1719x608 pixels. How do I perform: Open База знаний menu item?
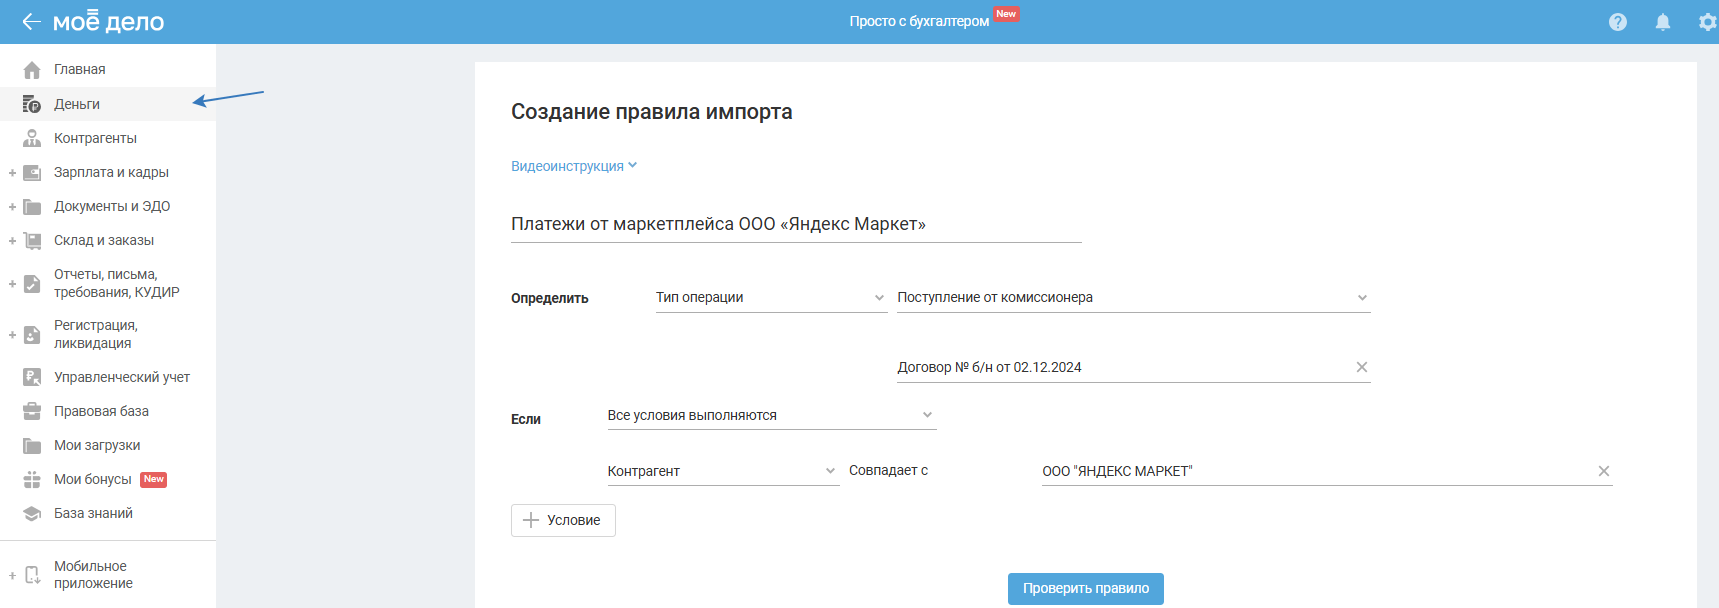click(x=93, y=513)
